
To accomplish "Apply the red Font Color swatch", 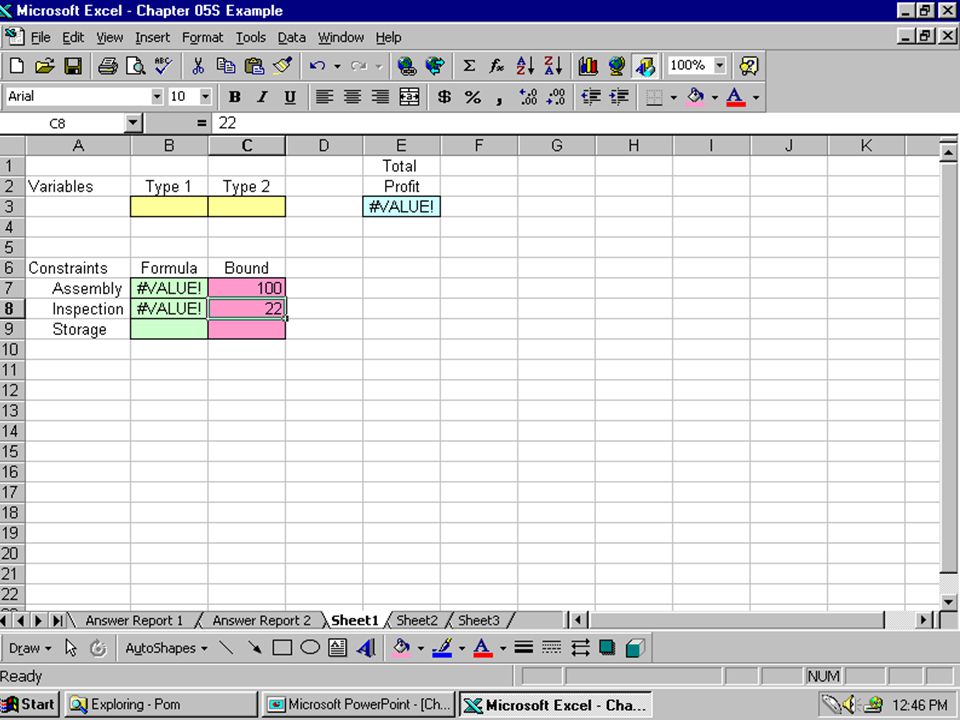I will click(x=735, y=97).
